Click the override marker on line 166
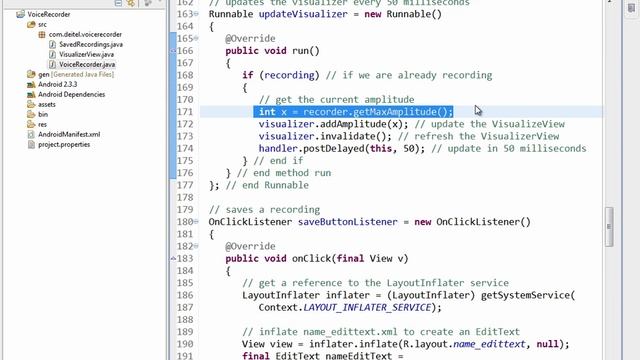 [173, 51]
